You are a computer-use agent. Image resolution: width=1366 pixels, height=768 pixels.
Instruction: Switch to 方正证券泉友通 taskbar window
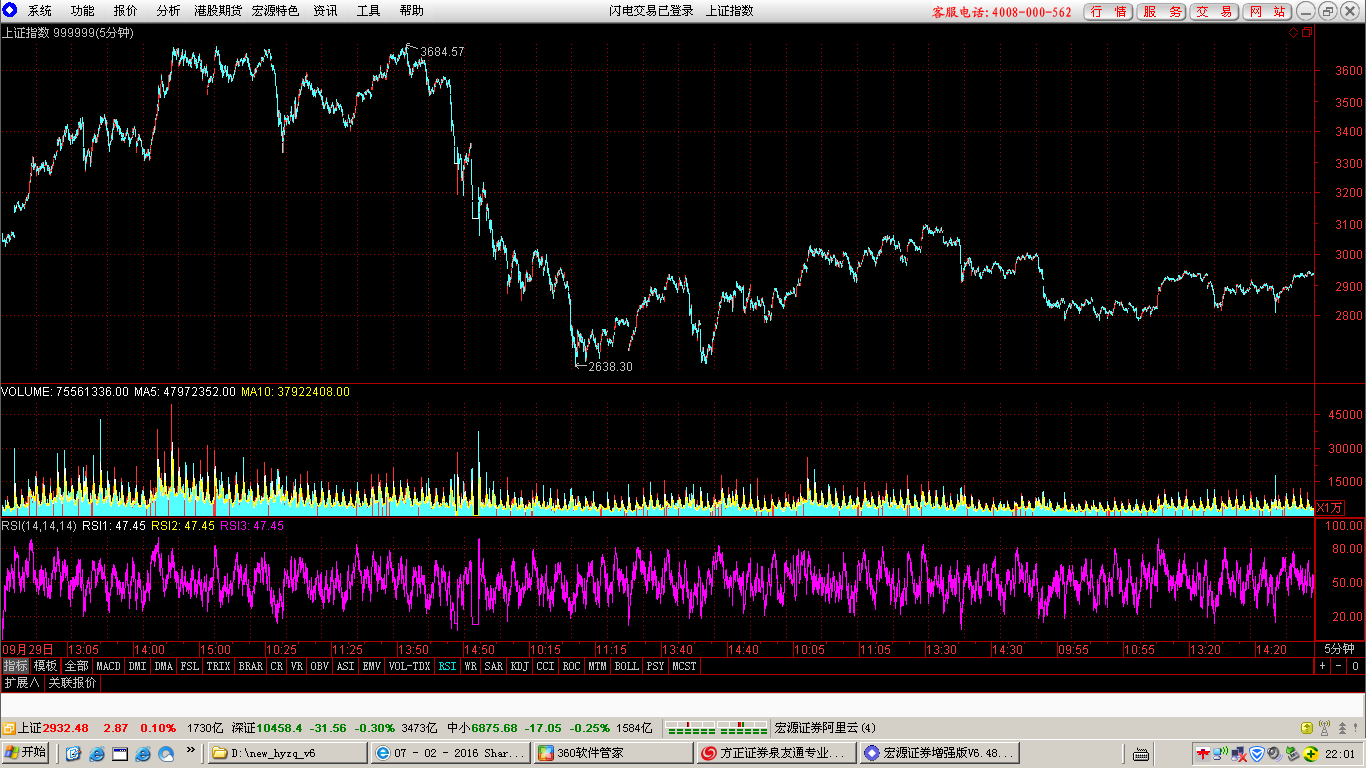coord(776,753)
